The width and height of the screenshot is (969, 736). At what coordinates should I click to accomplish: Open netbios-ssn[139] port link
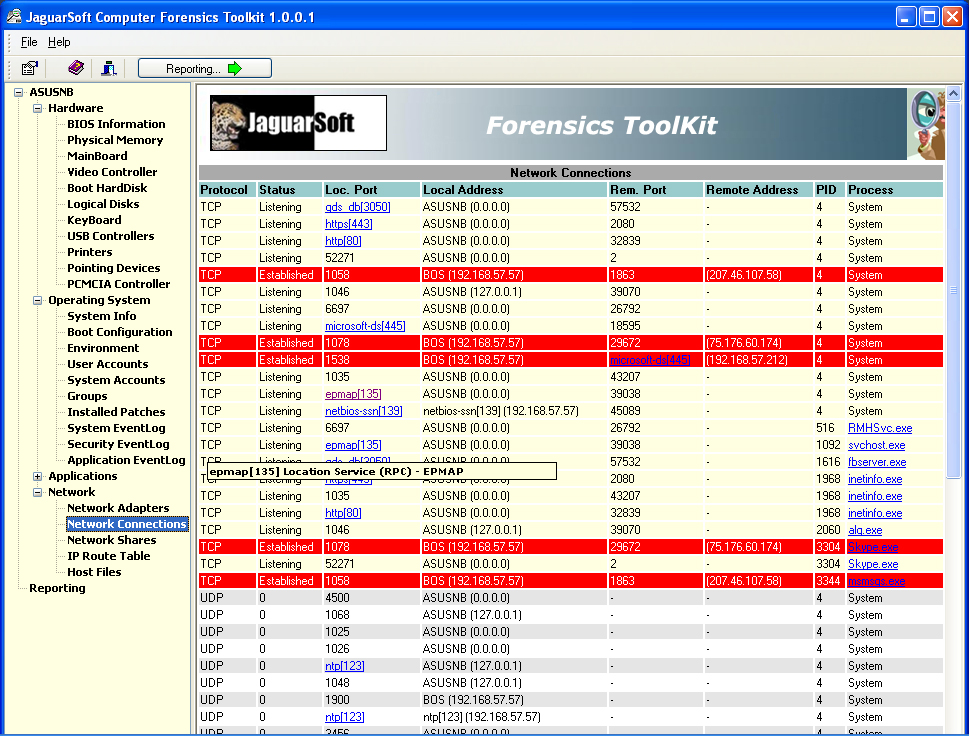point(363,411)
